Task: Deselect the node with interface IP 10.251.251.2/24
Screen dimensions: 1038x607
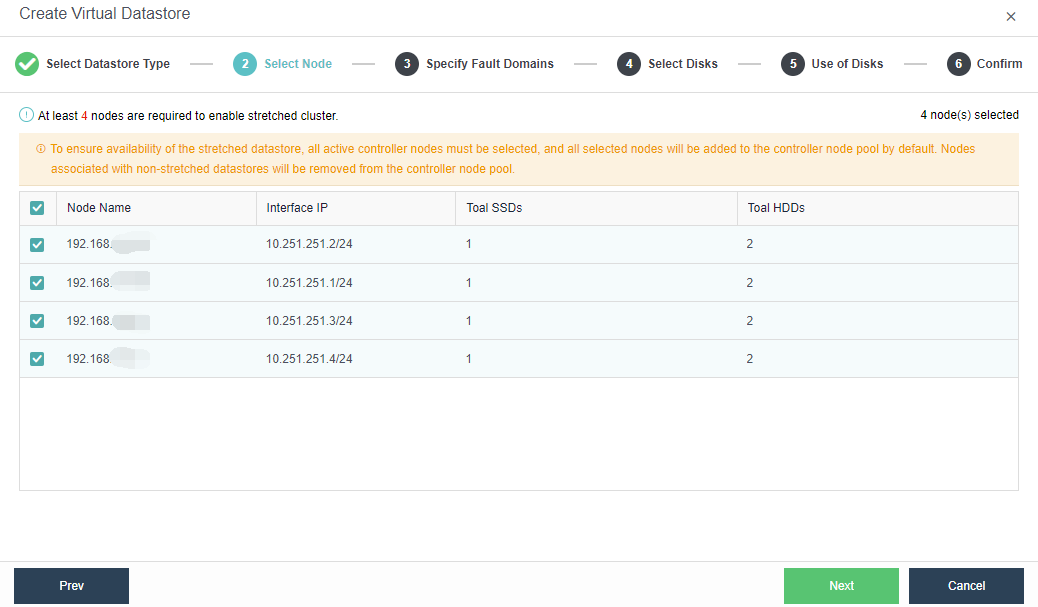Action: pos(37,244)
